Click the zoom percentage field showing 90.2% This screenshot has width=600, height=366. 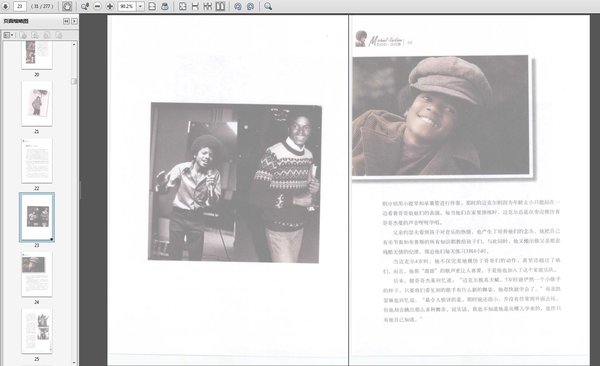(x=127, y=6)
